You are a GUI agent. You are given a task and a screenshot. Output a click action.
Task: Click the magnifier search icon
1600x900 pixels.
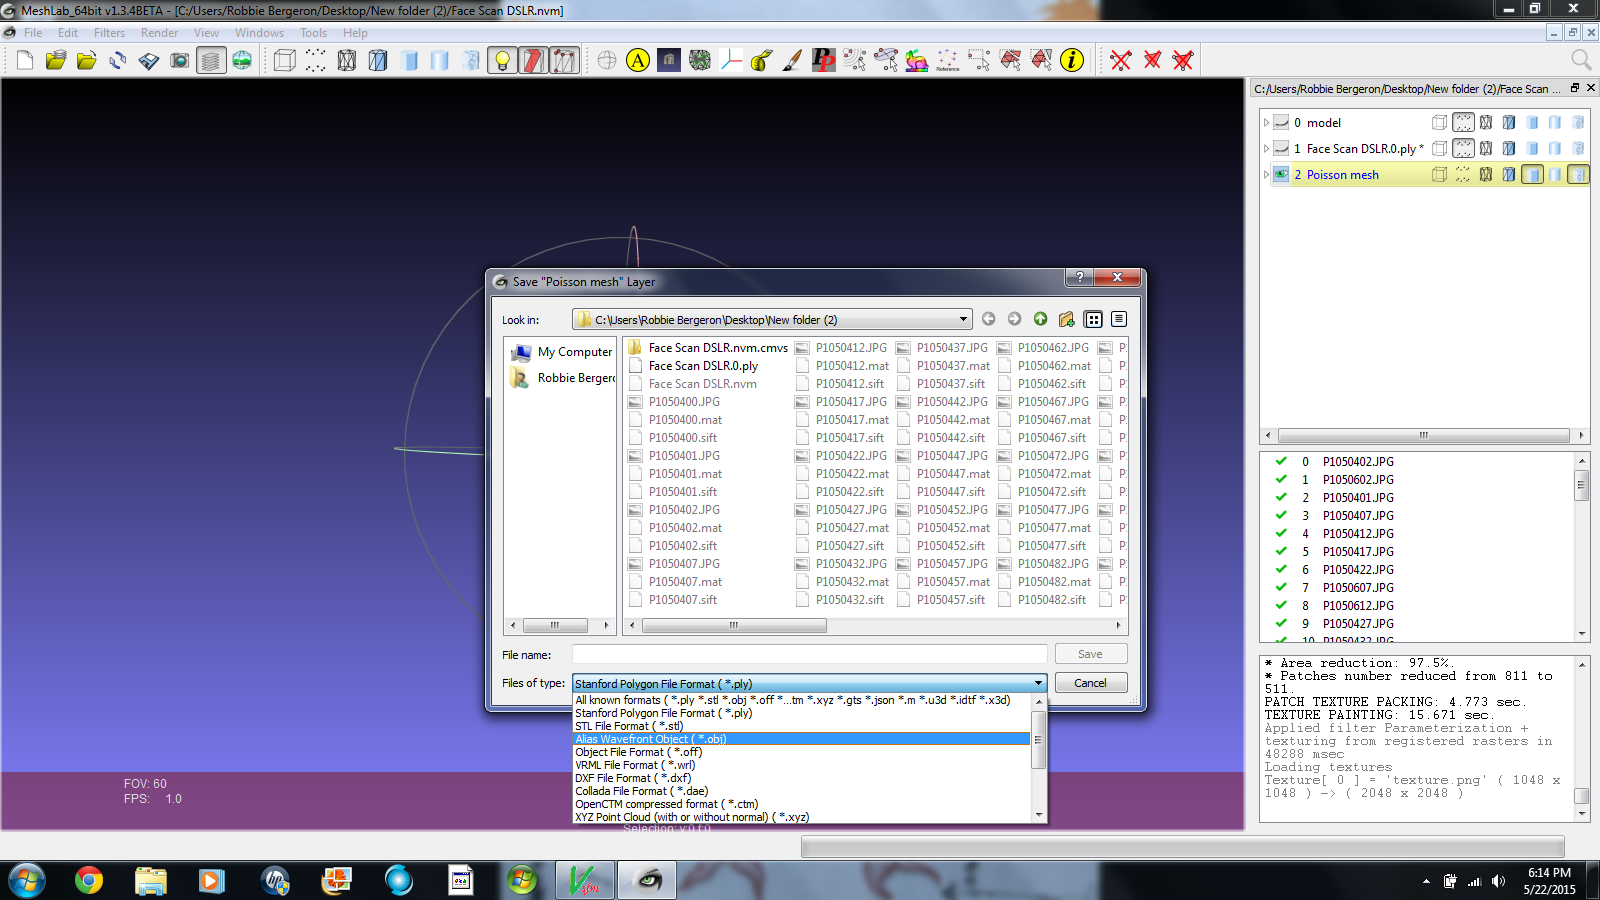pos(1581,60)
